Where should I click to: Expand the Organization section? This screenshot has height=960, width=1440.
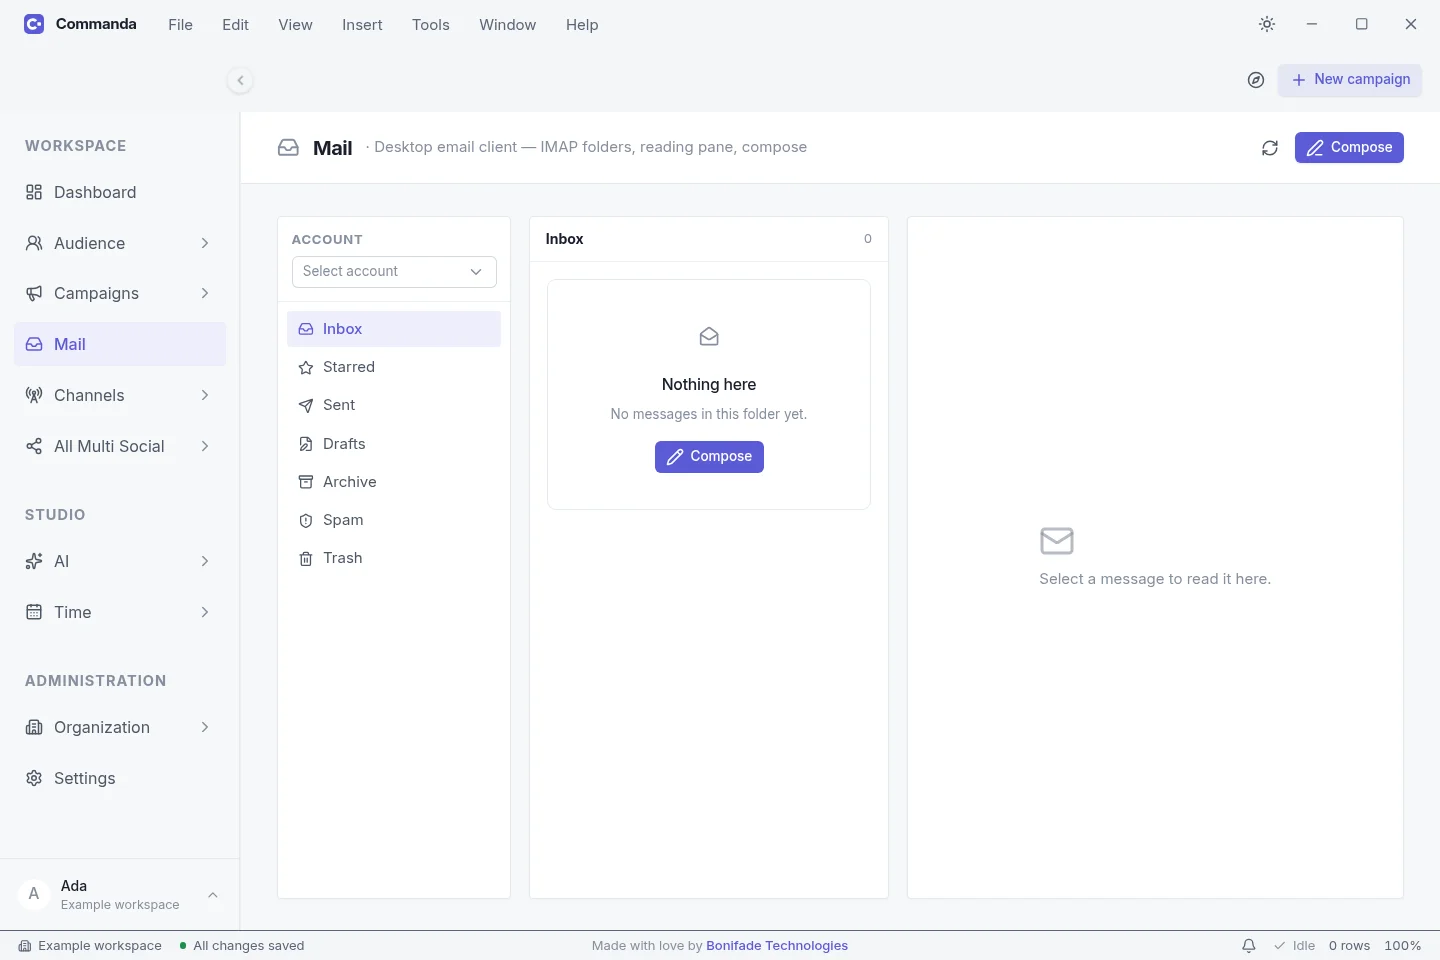pyautogui.click(x=120, y=727)
